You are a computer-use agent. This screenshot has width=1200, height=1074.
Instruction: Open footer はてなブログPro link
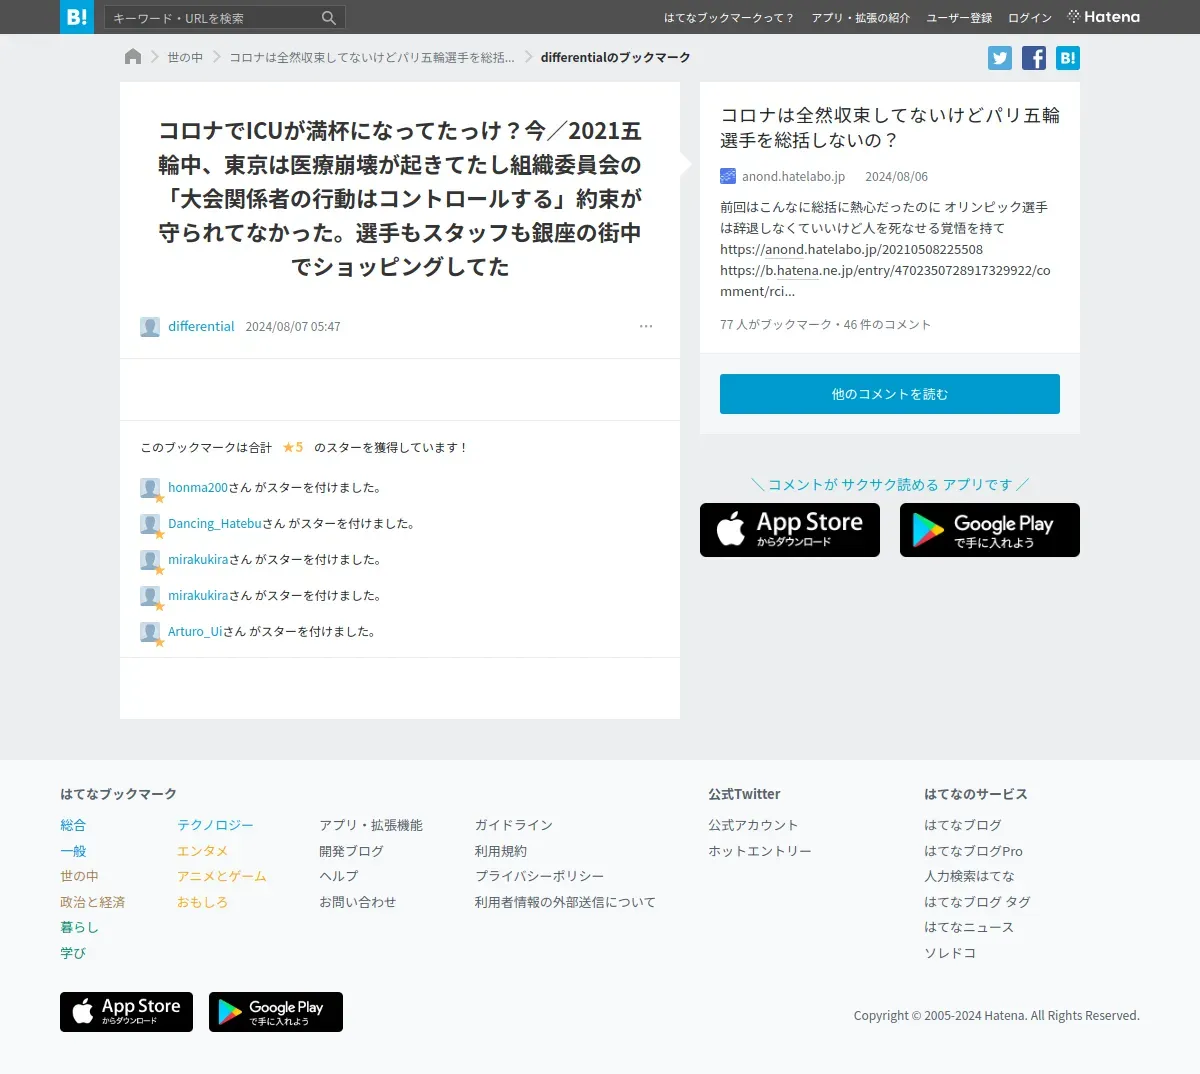973,851
